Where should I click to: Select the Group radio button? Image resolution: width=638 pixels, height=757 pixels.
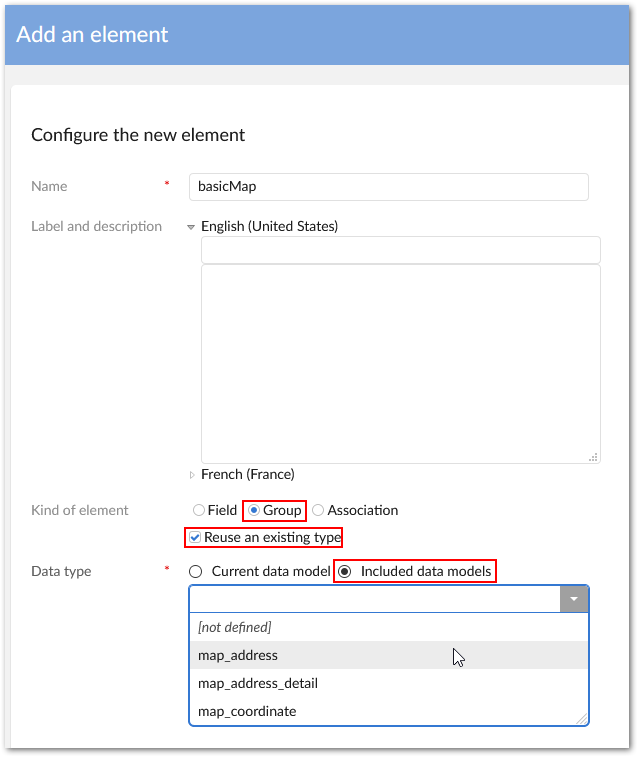(x=254, y=510)
